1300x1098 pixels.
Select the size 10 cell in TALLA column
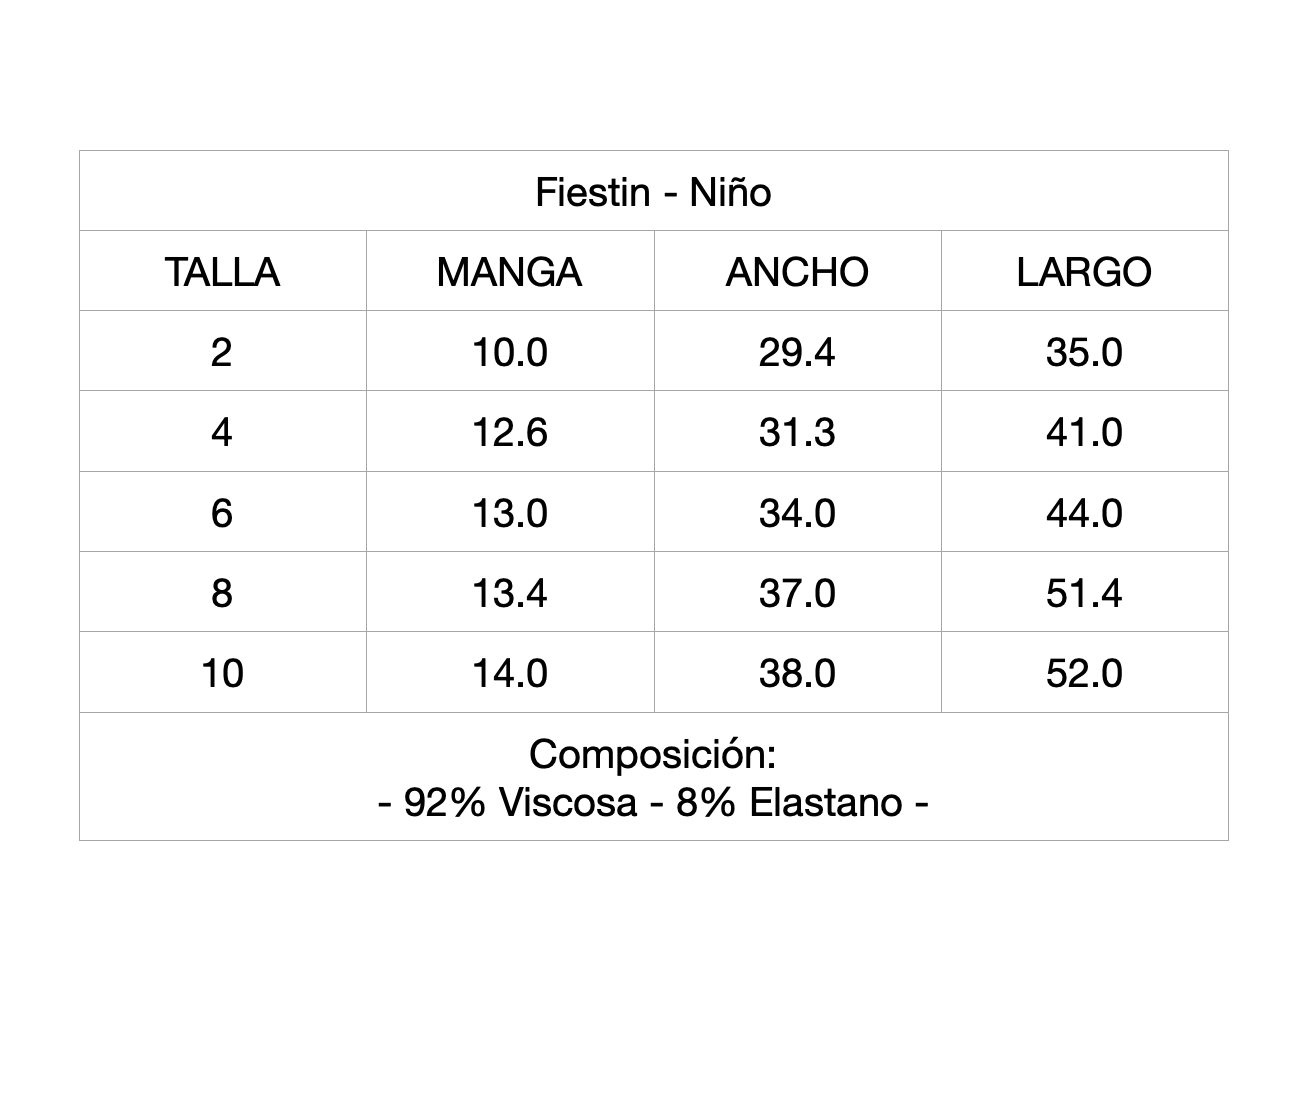[x=222, y=673]
